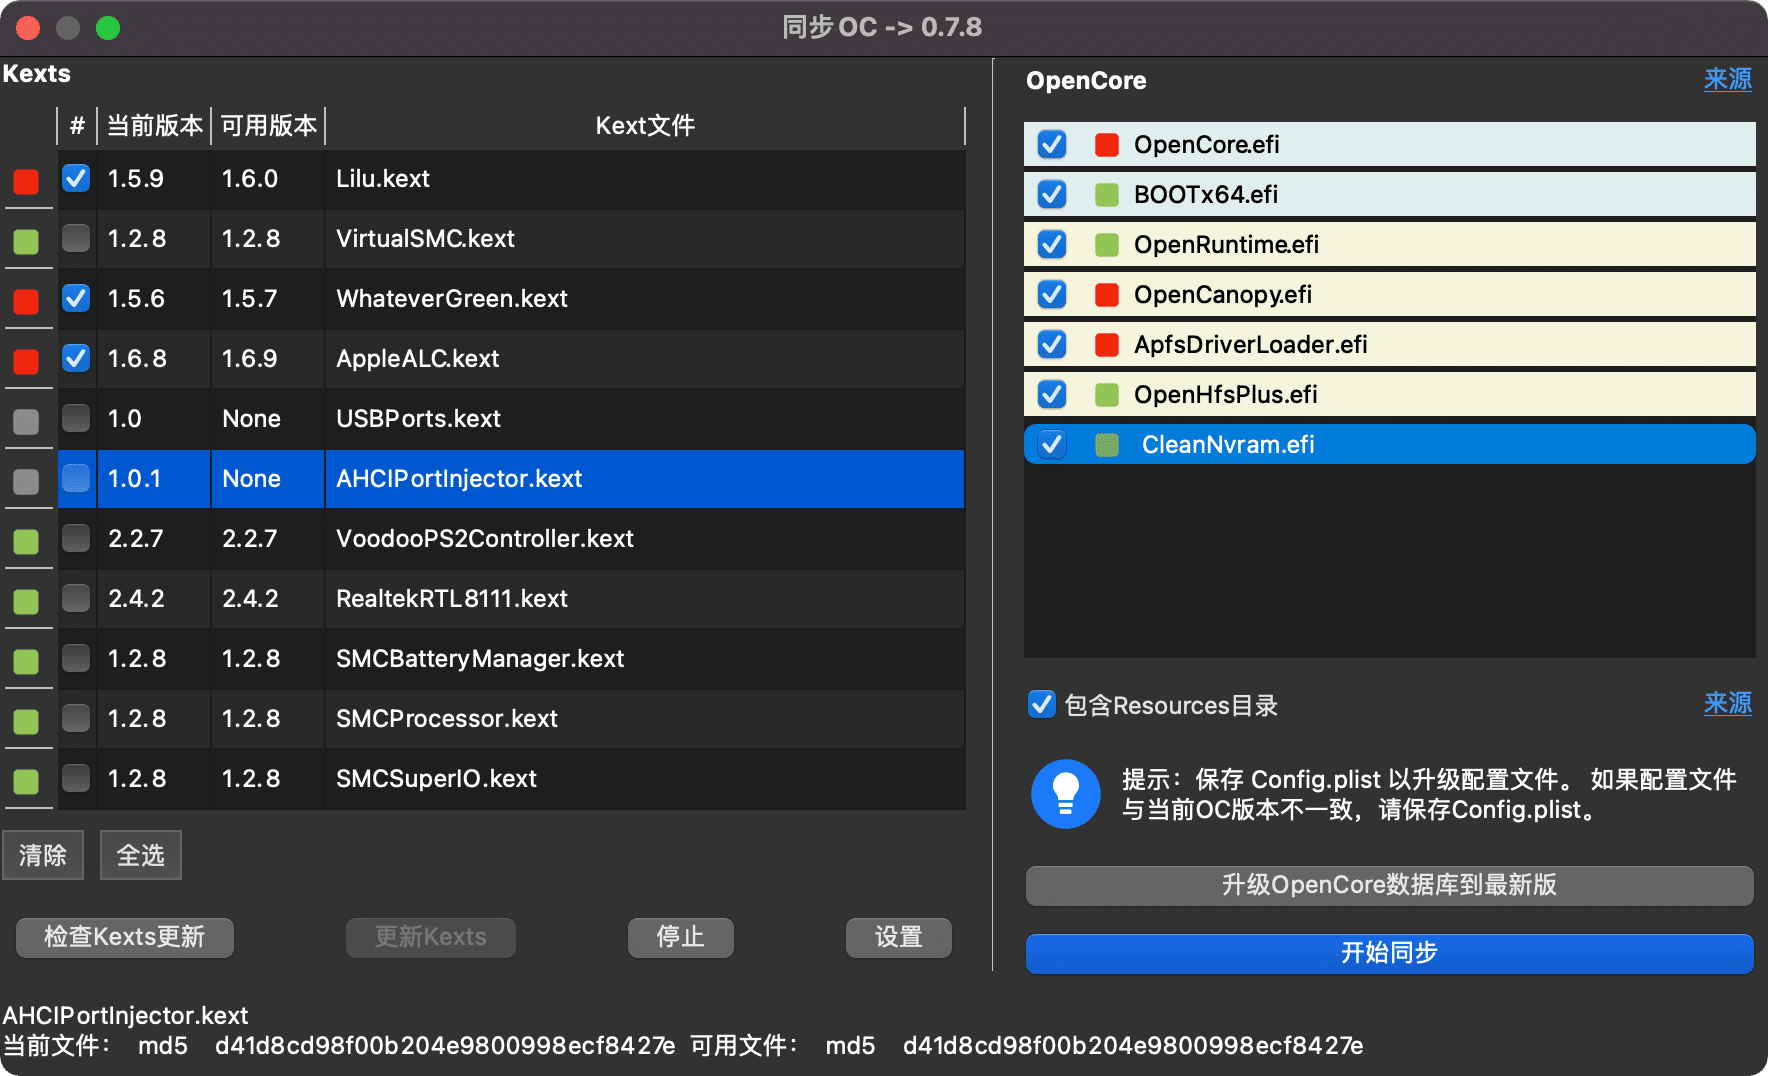Click the red status indicator for WhateverGreen.kext
This screenshot has height=1076, width=1768.
[x=26, y=301]
